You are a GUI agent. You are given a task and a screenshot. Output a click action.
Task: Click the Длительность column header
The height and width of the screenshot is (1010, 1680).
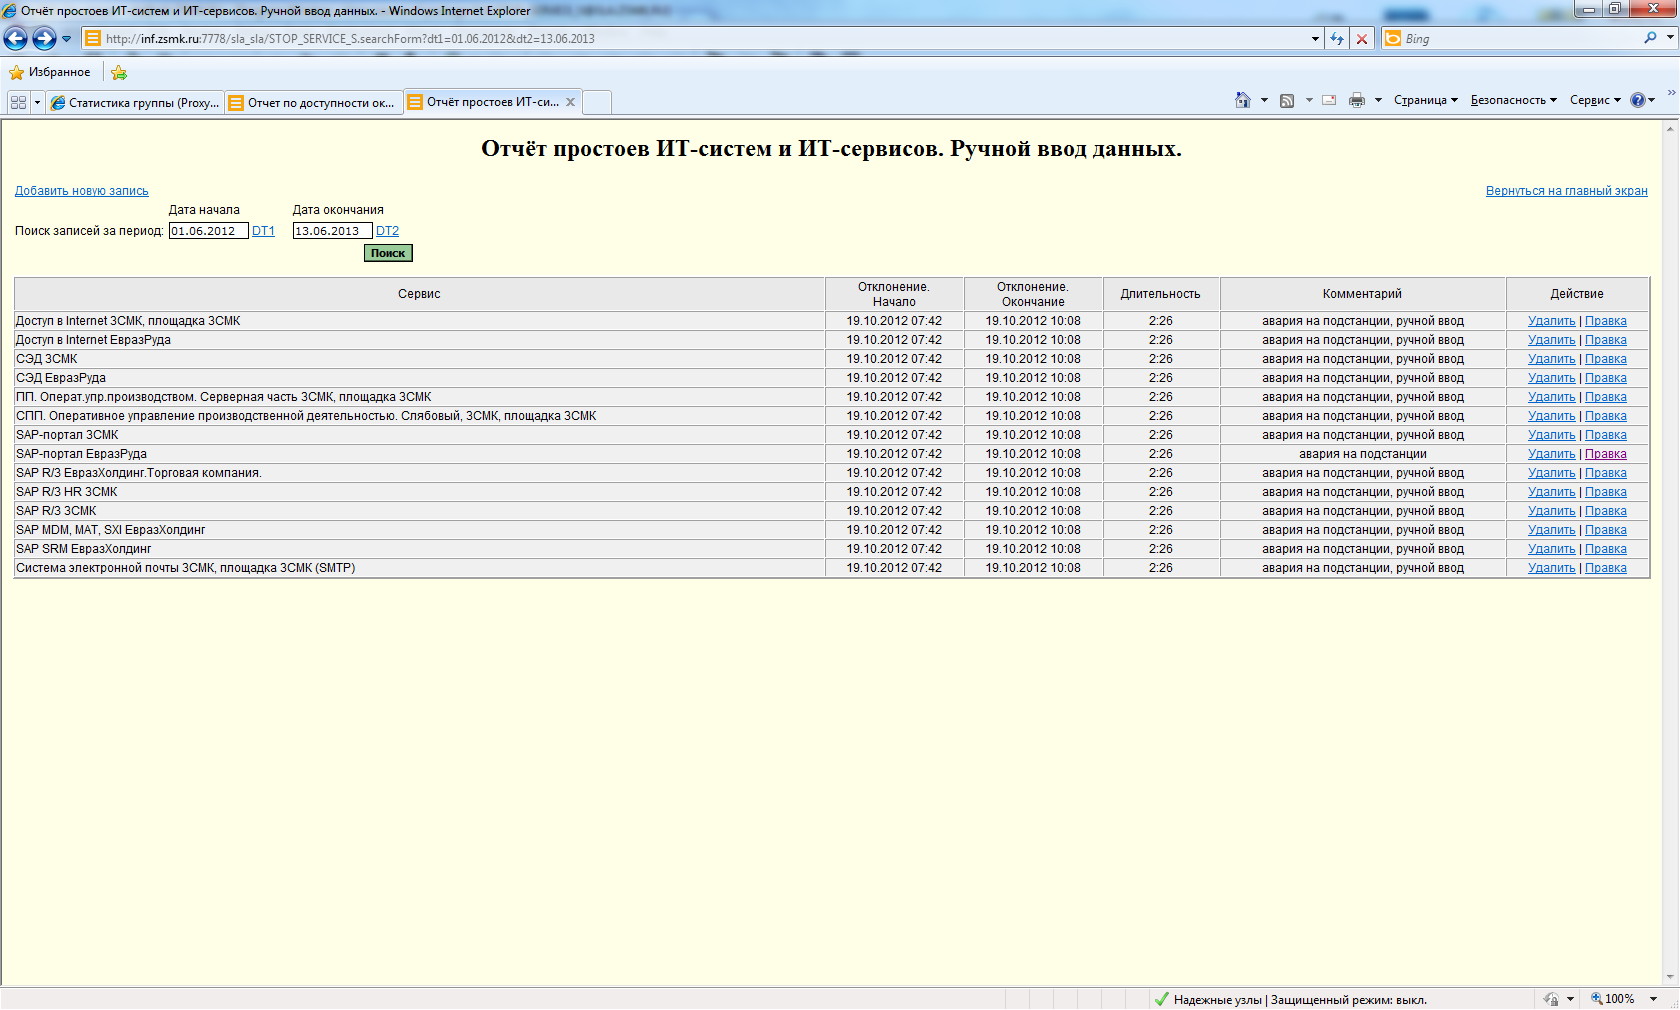pos(1160,294)
